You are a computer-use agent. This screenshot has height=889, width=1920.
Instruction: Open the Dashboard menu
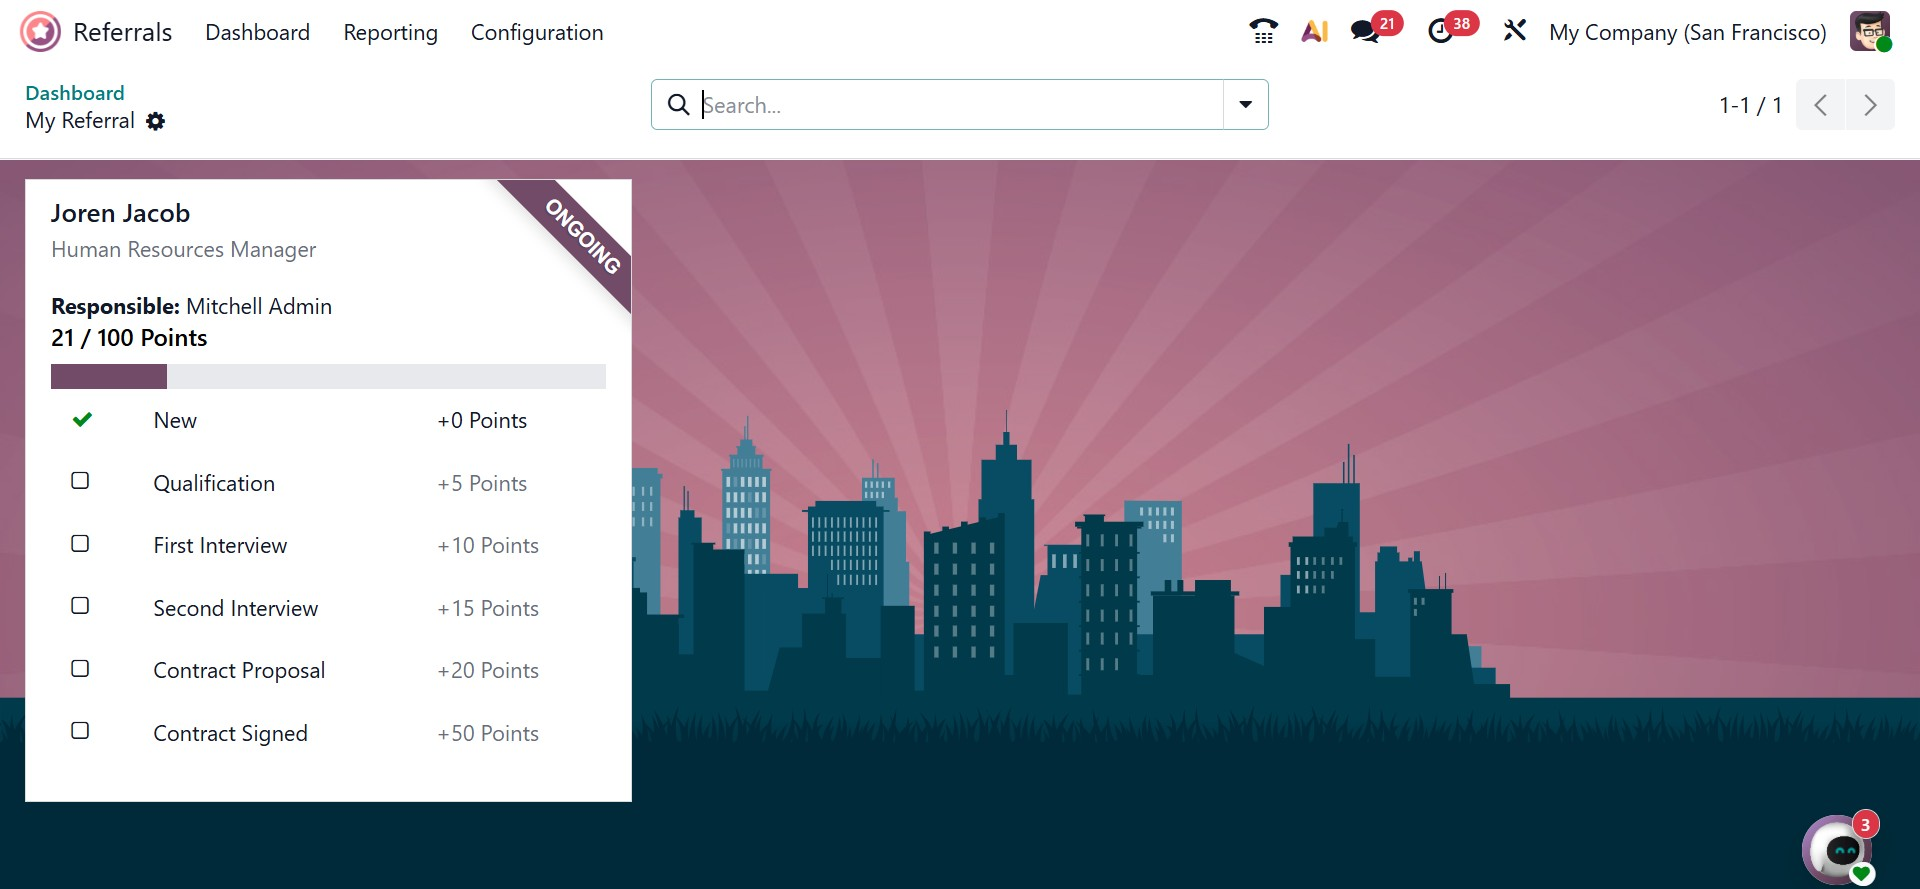tap(257, 33)
